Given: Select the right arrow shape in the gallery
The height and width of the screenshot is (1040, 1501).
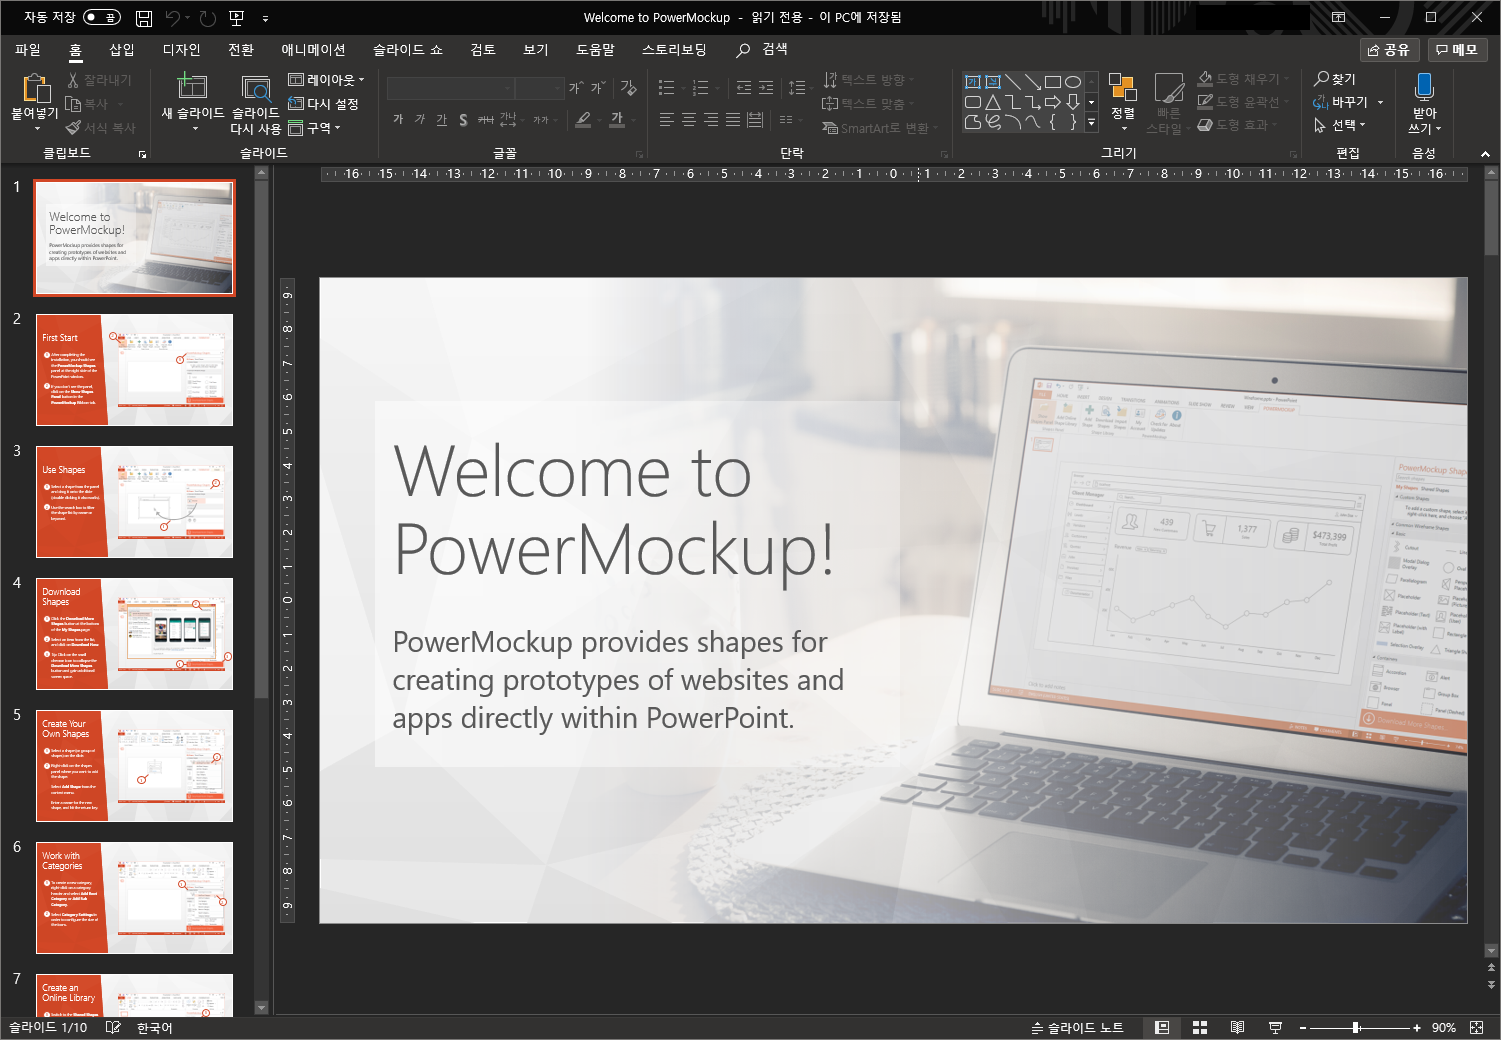Looking at the screenshot, I should [x=1052, y=101].
